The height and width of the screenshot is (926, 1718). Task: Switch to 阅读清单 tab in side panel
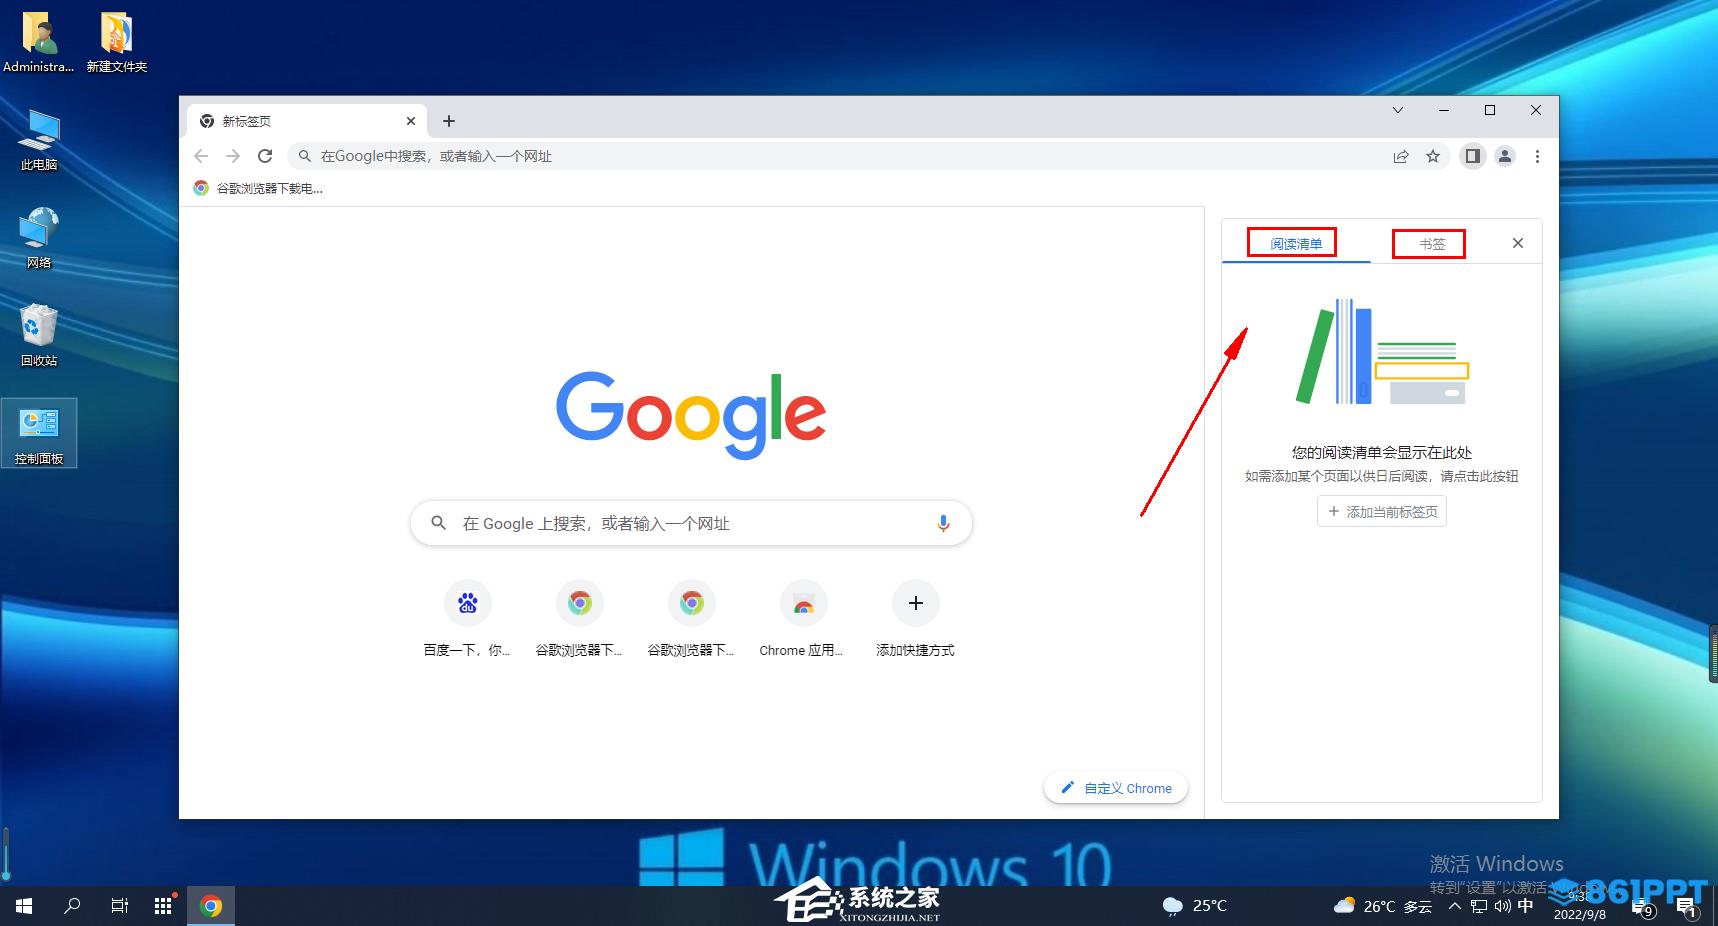point(1296,244)
